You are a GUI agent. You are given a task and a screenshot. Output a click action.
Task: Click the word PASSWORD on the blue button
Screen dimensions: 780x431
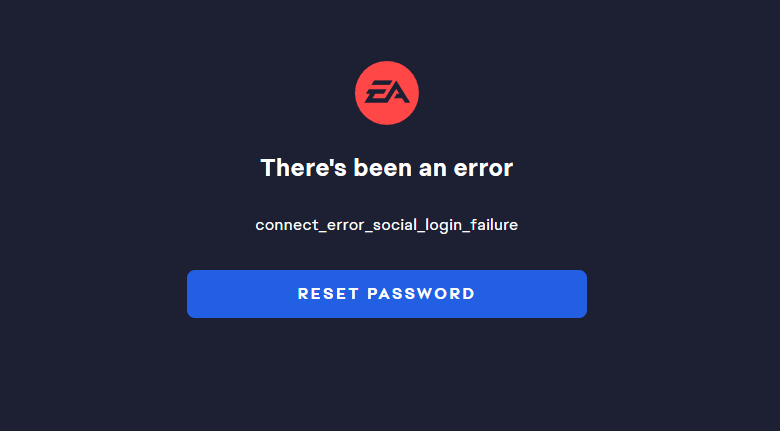point(421,294)
